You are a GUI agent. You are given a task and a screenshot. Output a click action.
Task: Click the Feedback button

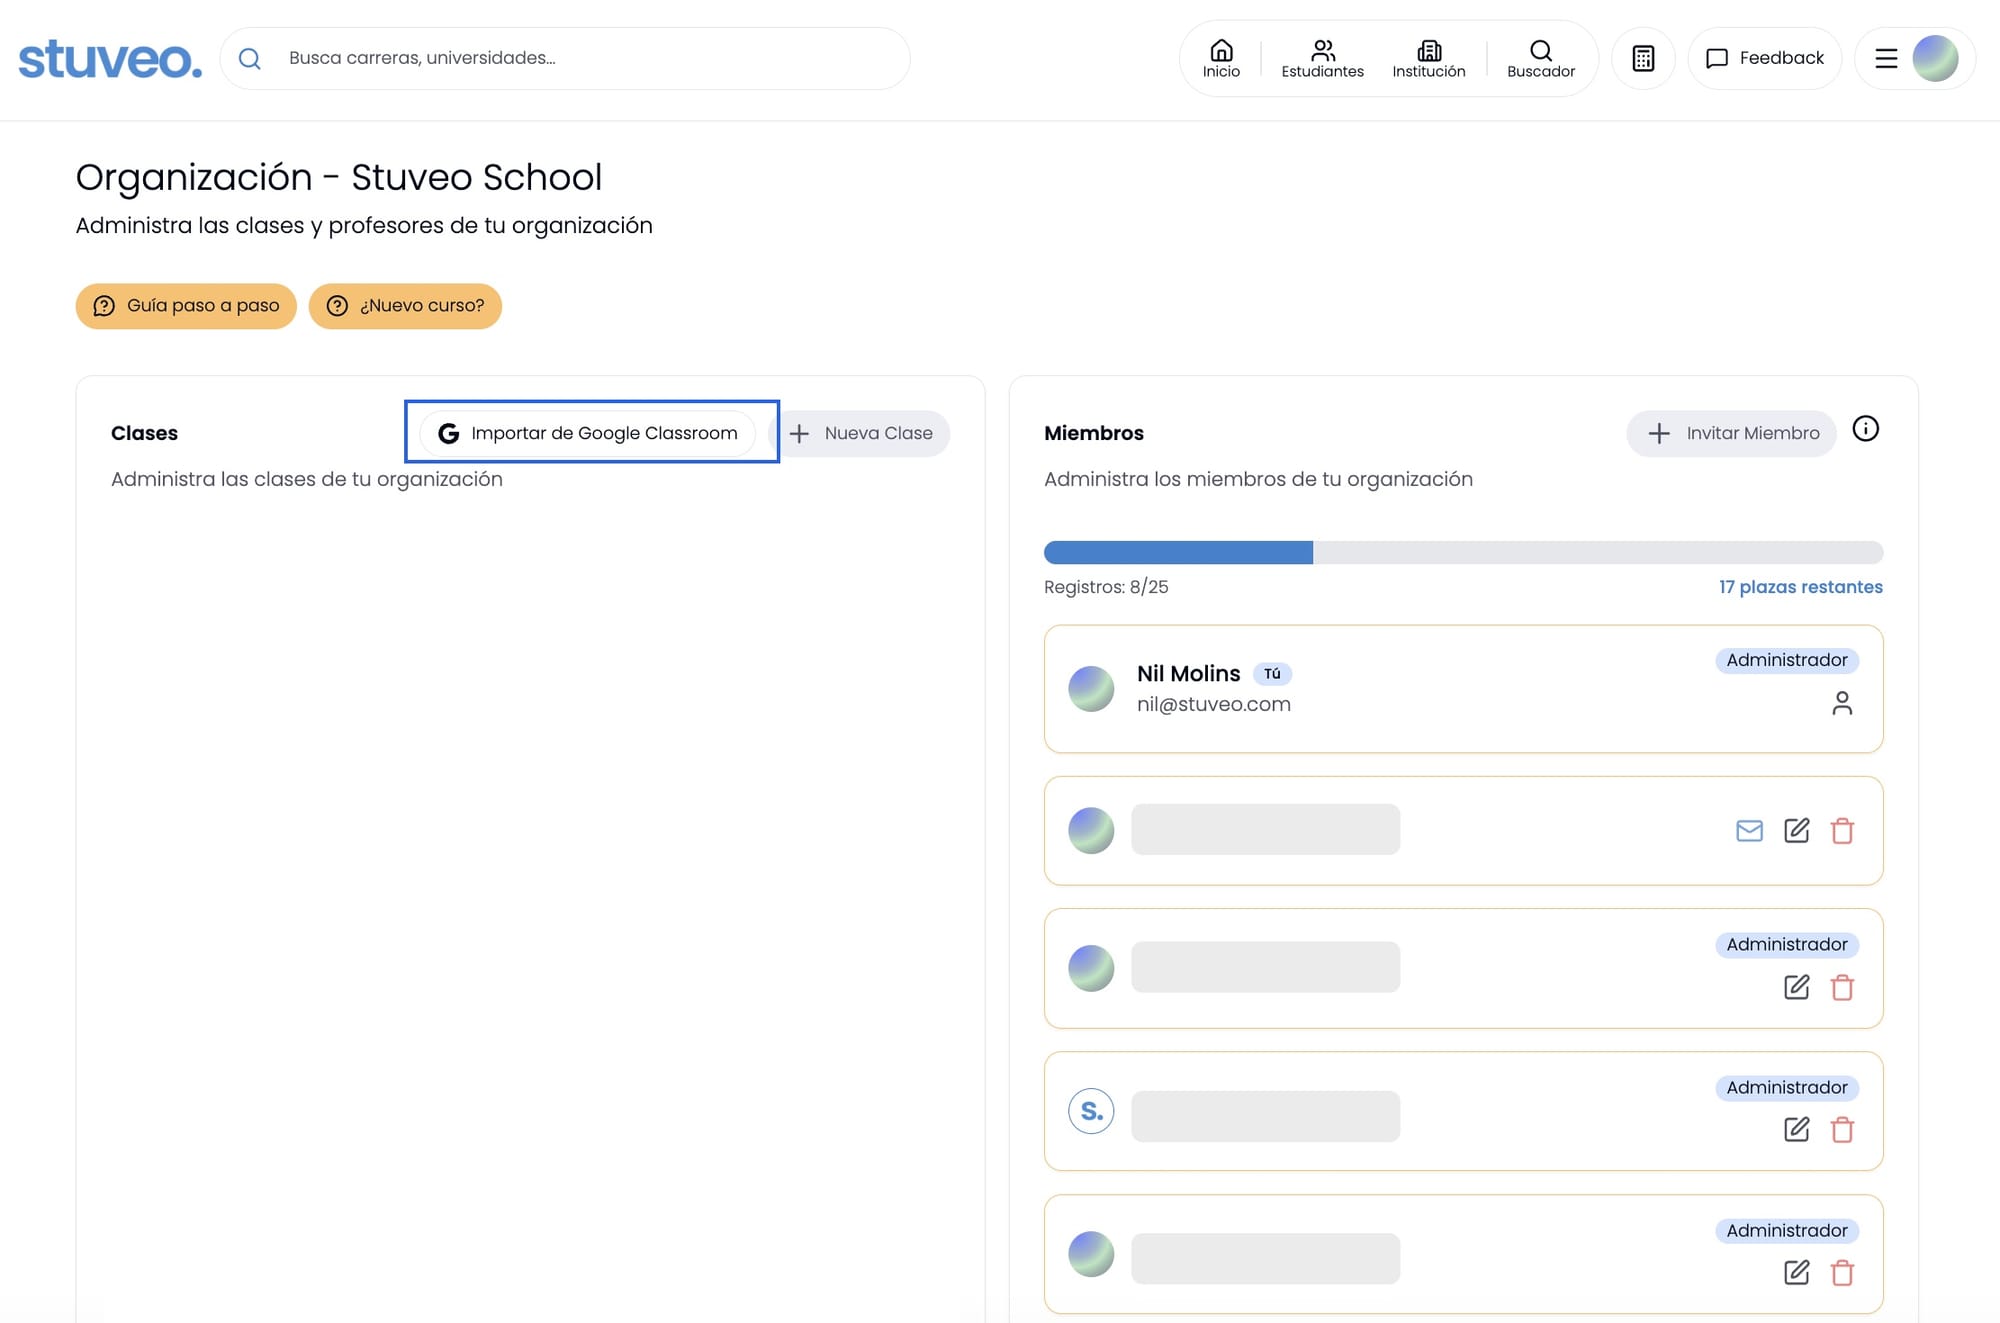1765,58
